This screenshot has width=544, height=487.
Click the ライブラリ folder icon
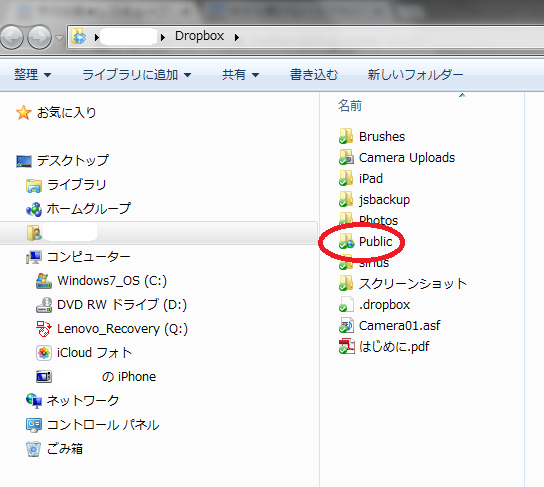34,185
